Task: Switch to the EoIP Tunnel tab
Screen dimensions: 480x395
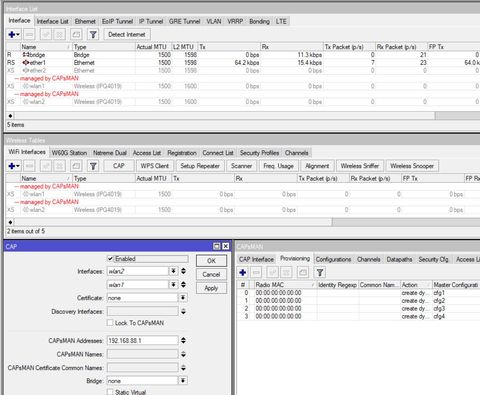Action: 117,21
